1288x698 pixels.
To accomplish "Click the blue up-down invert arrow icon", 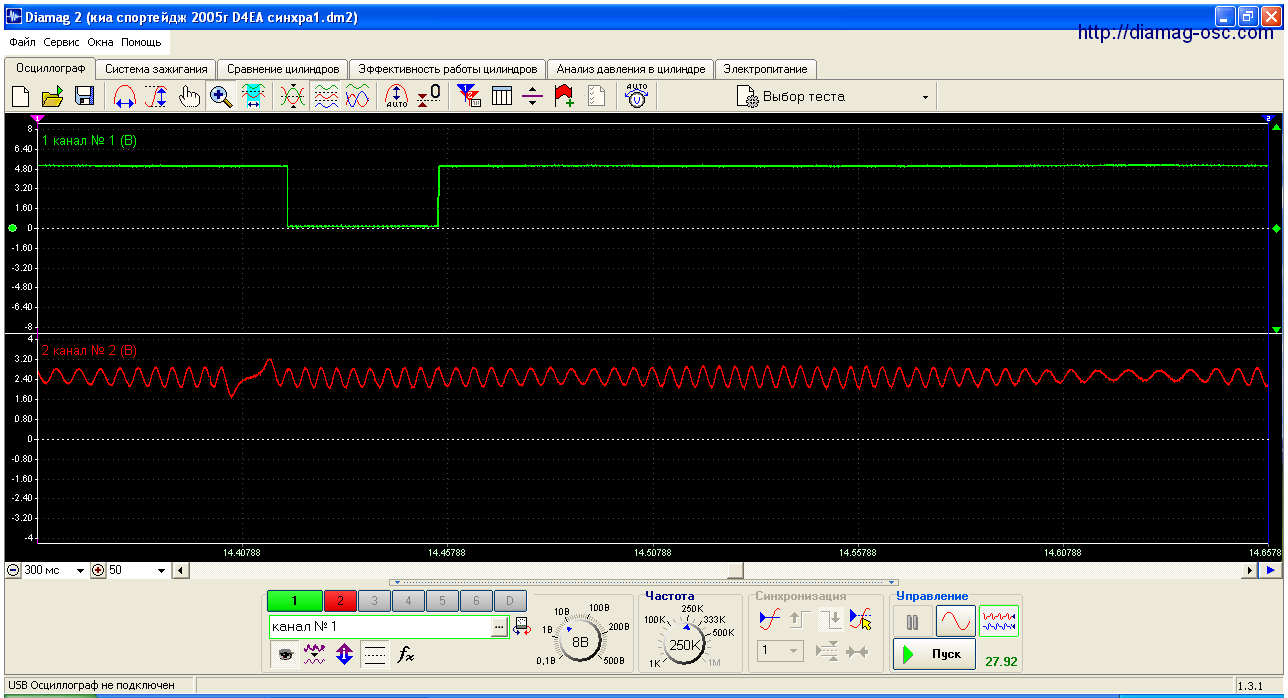I will pos(345,655).
